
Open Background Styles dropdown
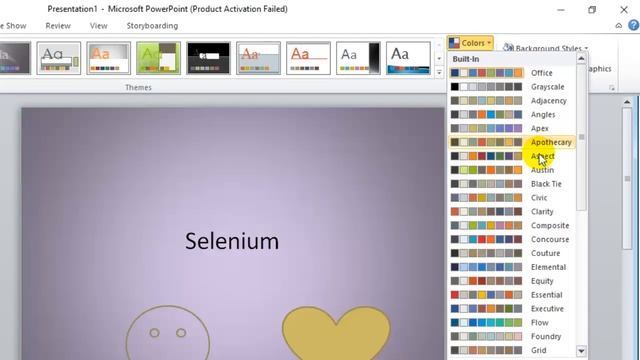545,48
